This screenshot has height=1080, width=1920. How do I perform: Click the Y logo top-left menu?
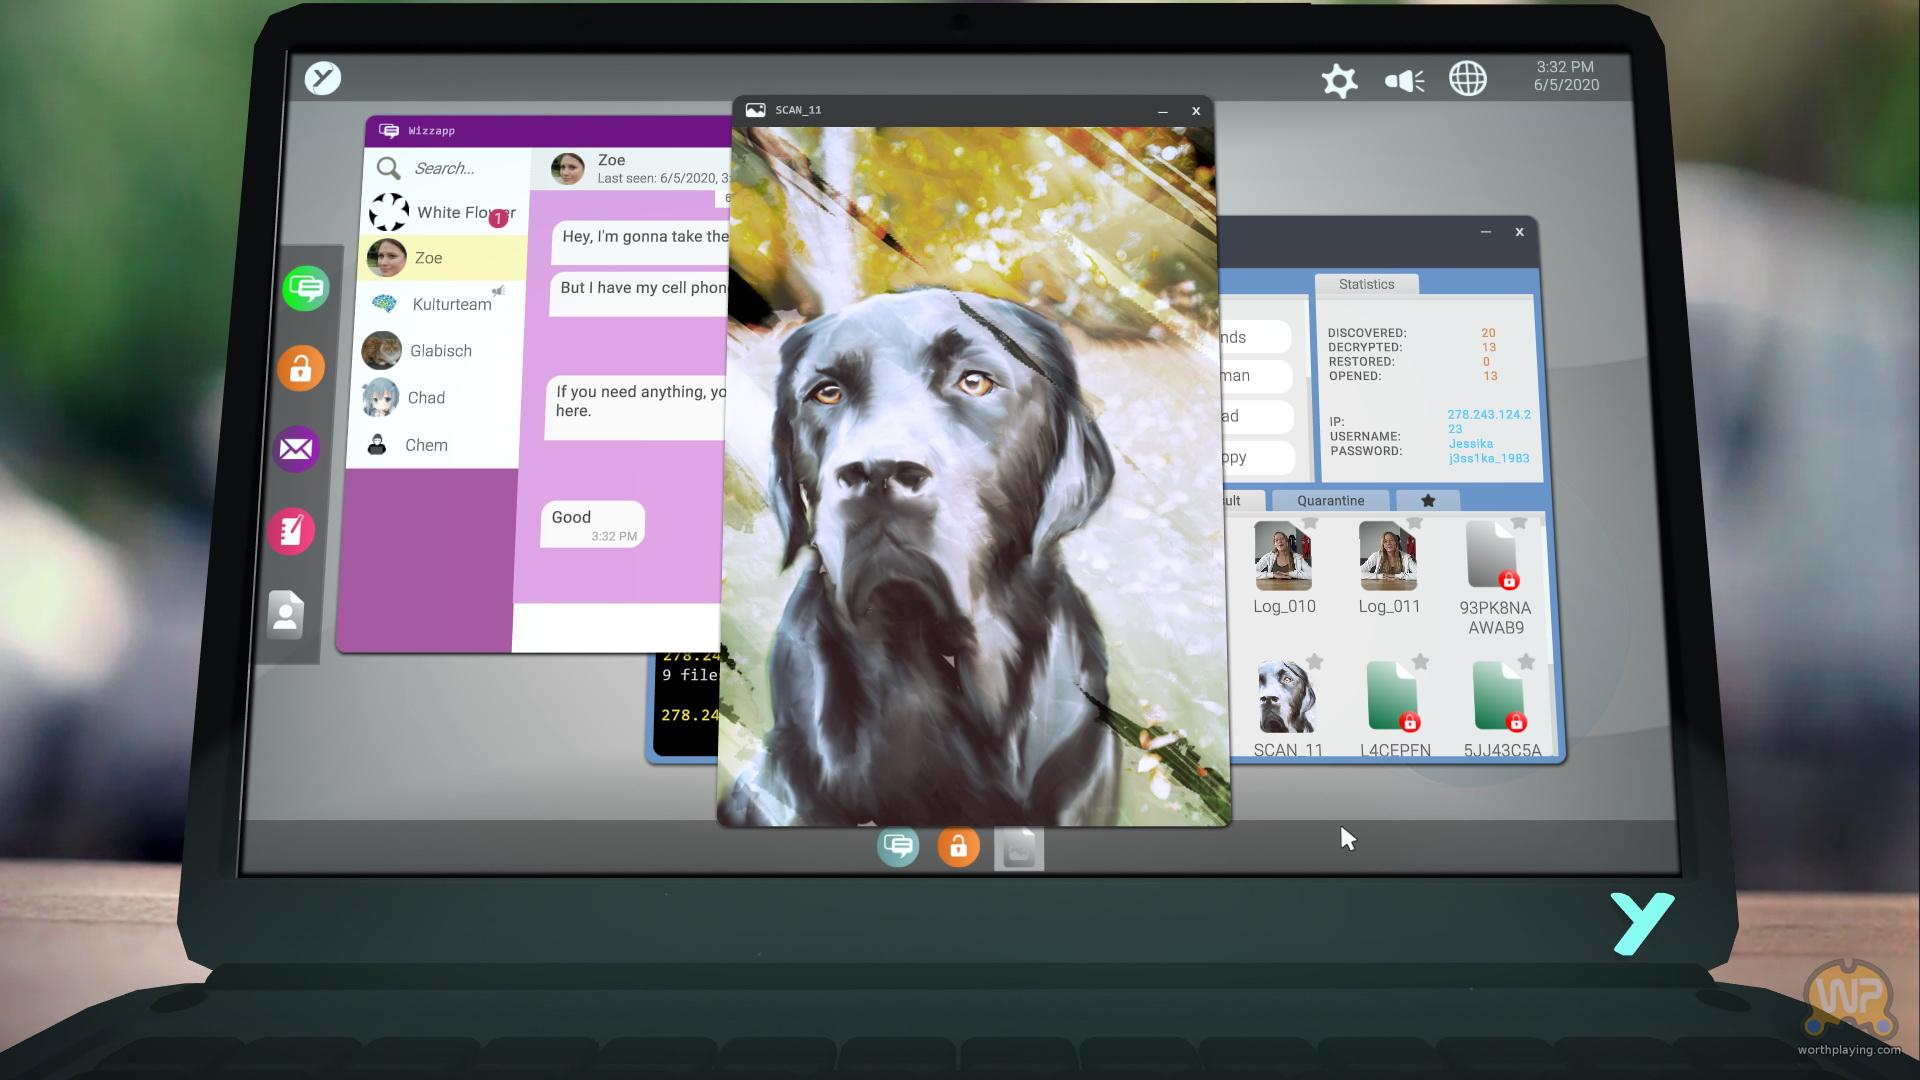[323, 78]
